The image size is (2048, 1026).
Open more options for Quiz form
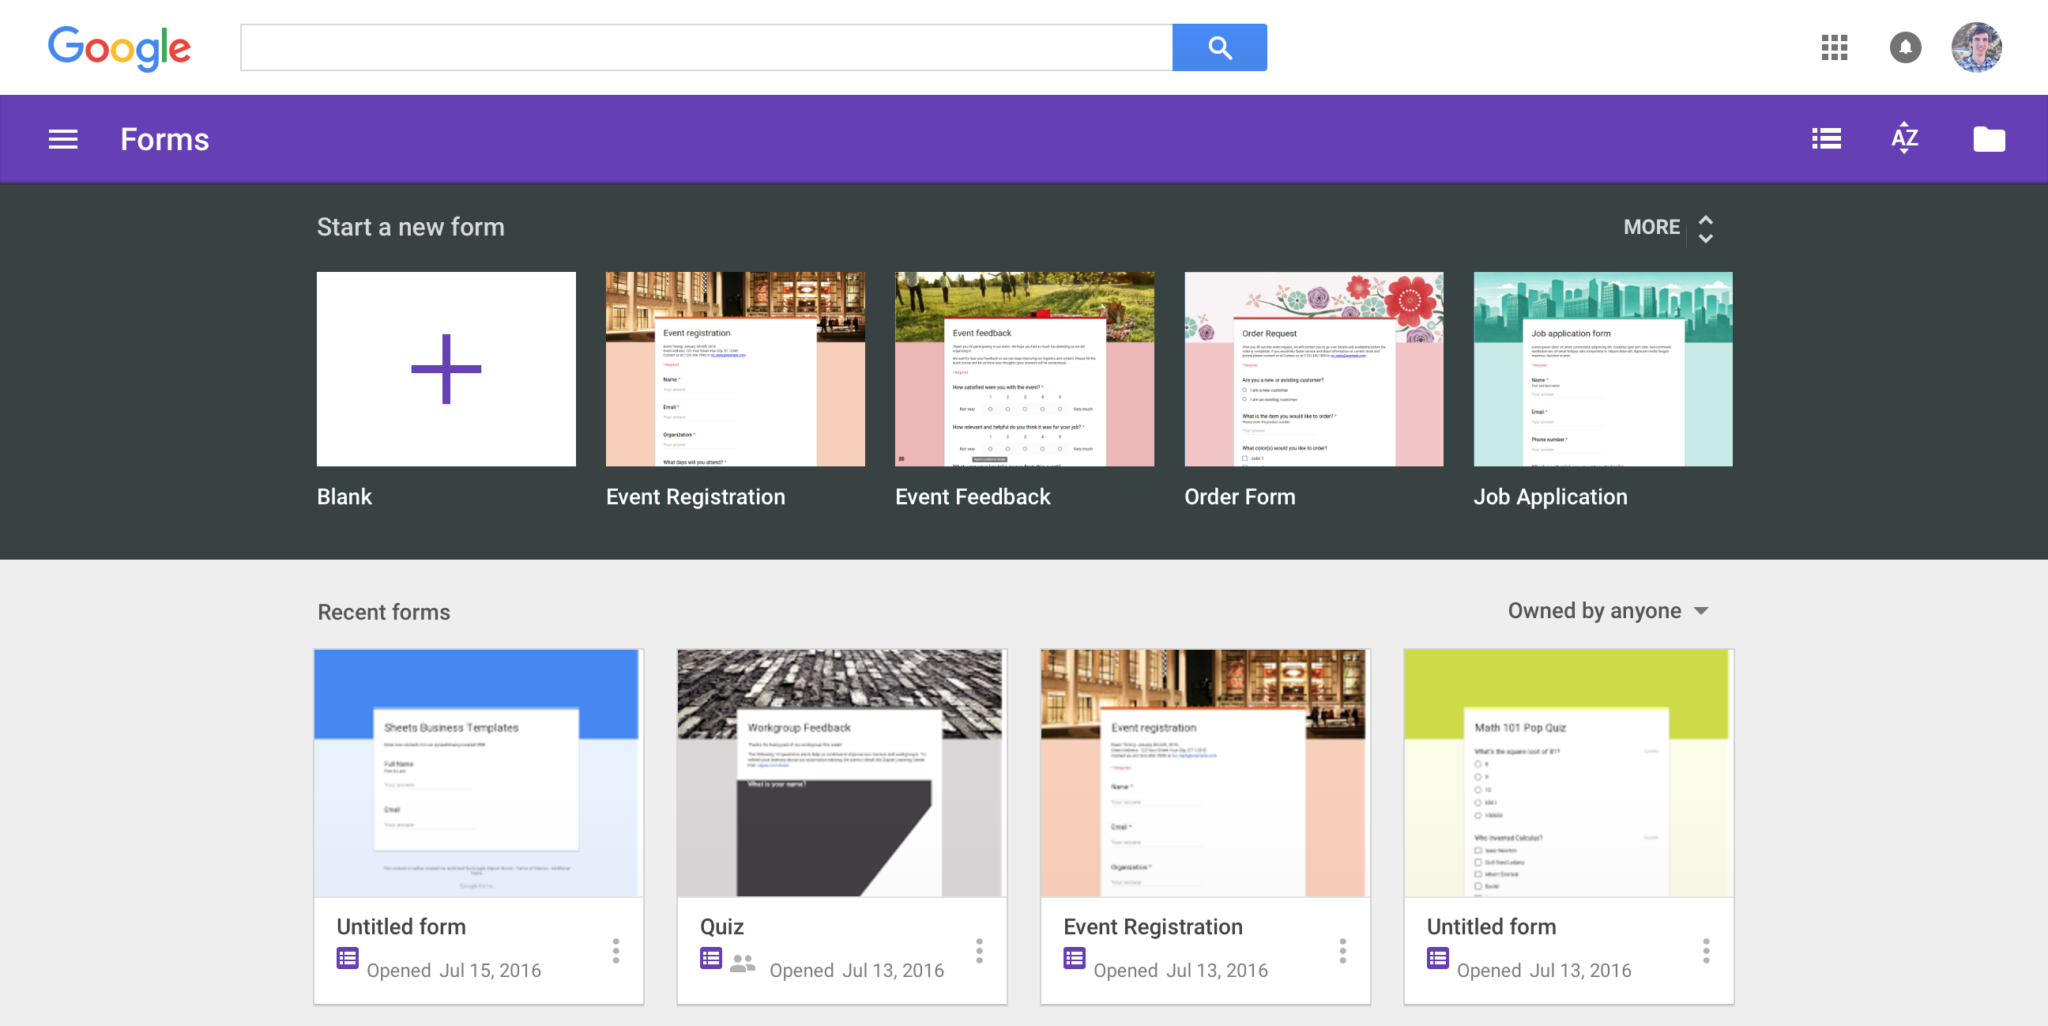click(979, 951)
